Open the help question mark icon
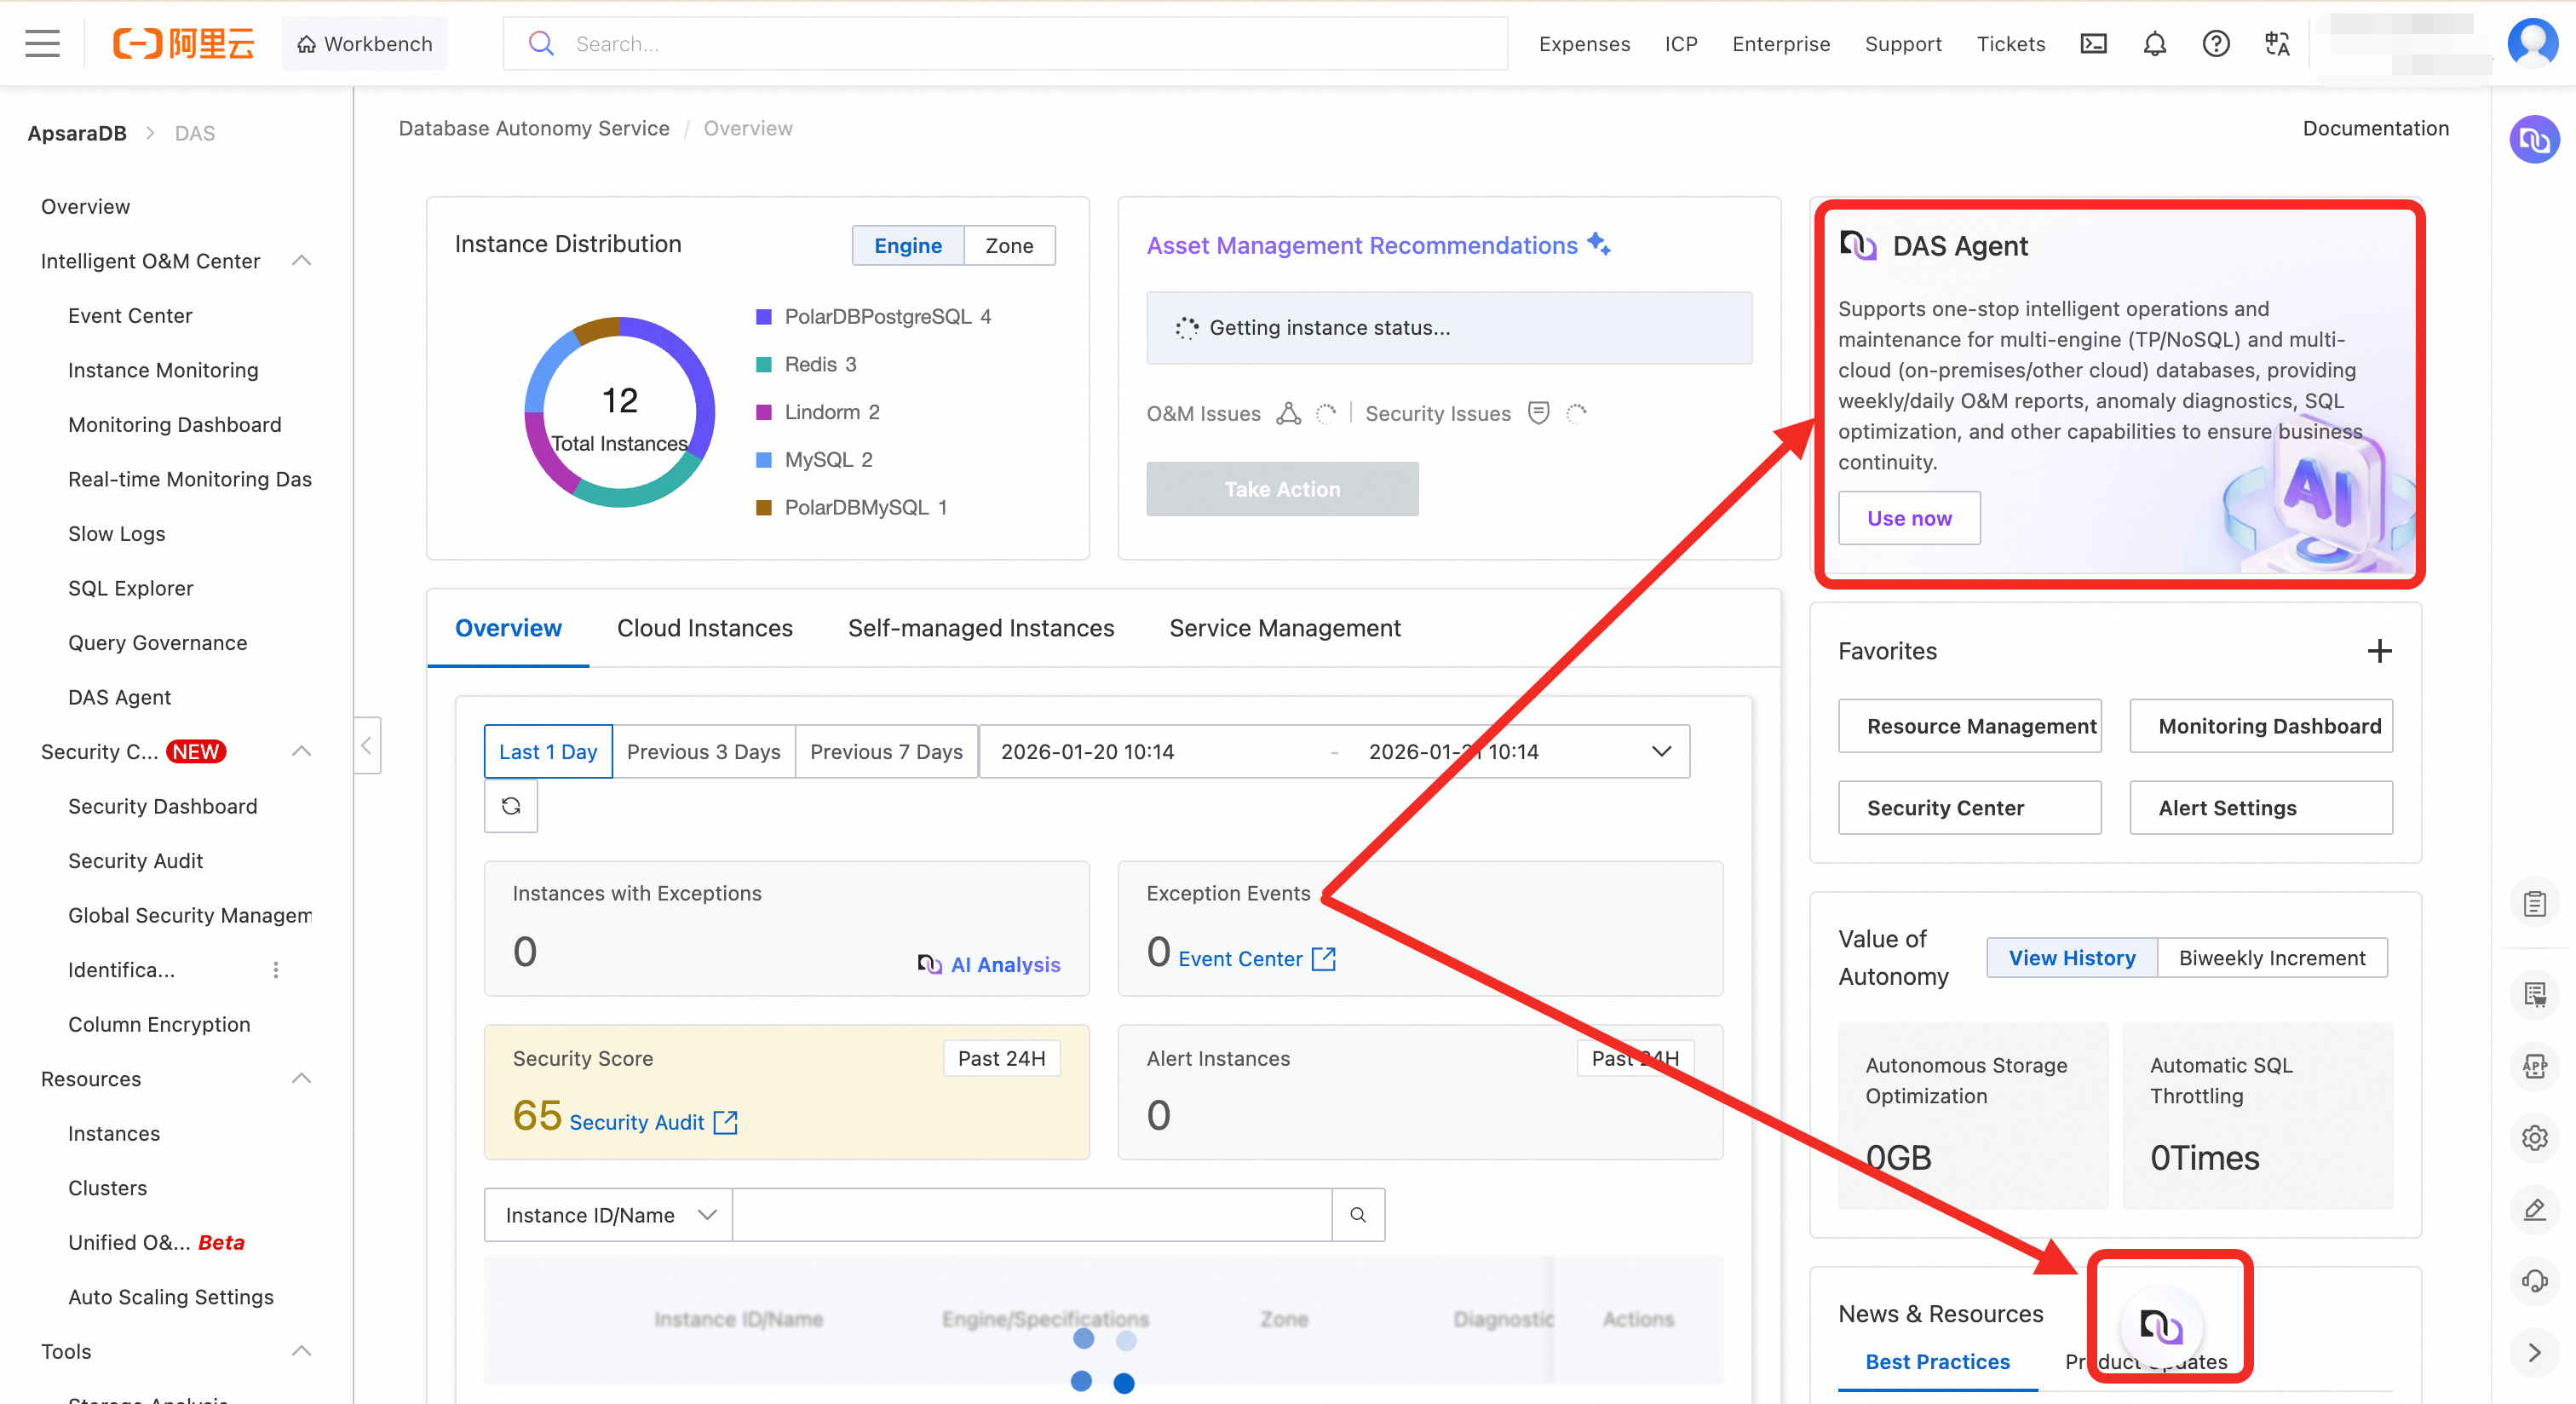This screenshot has width=2576, height=1404. click(x=2216, y=44)
